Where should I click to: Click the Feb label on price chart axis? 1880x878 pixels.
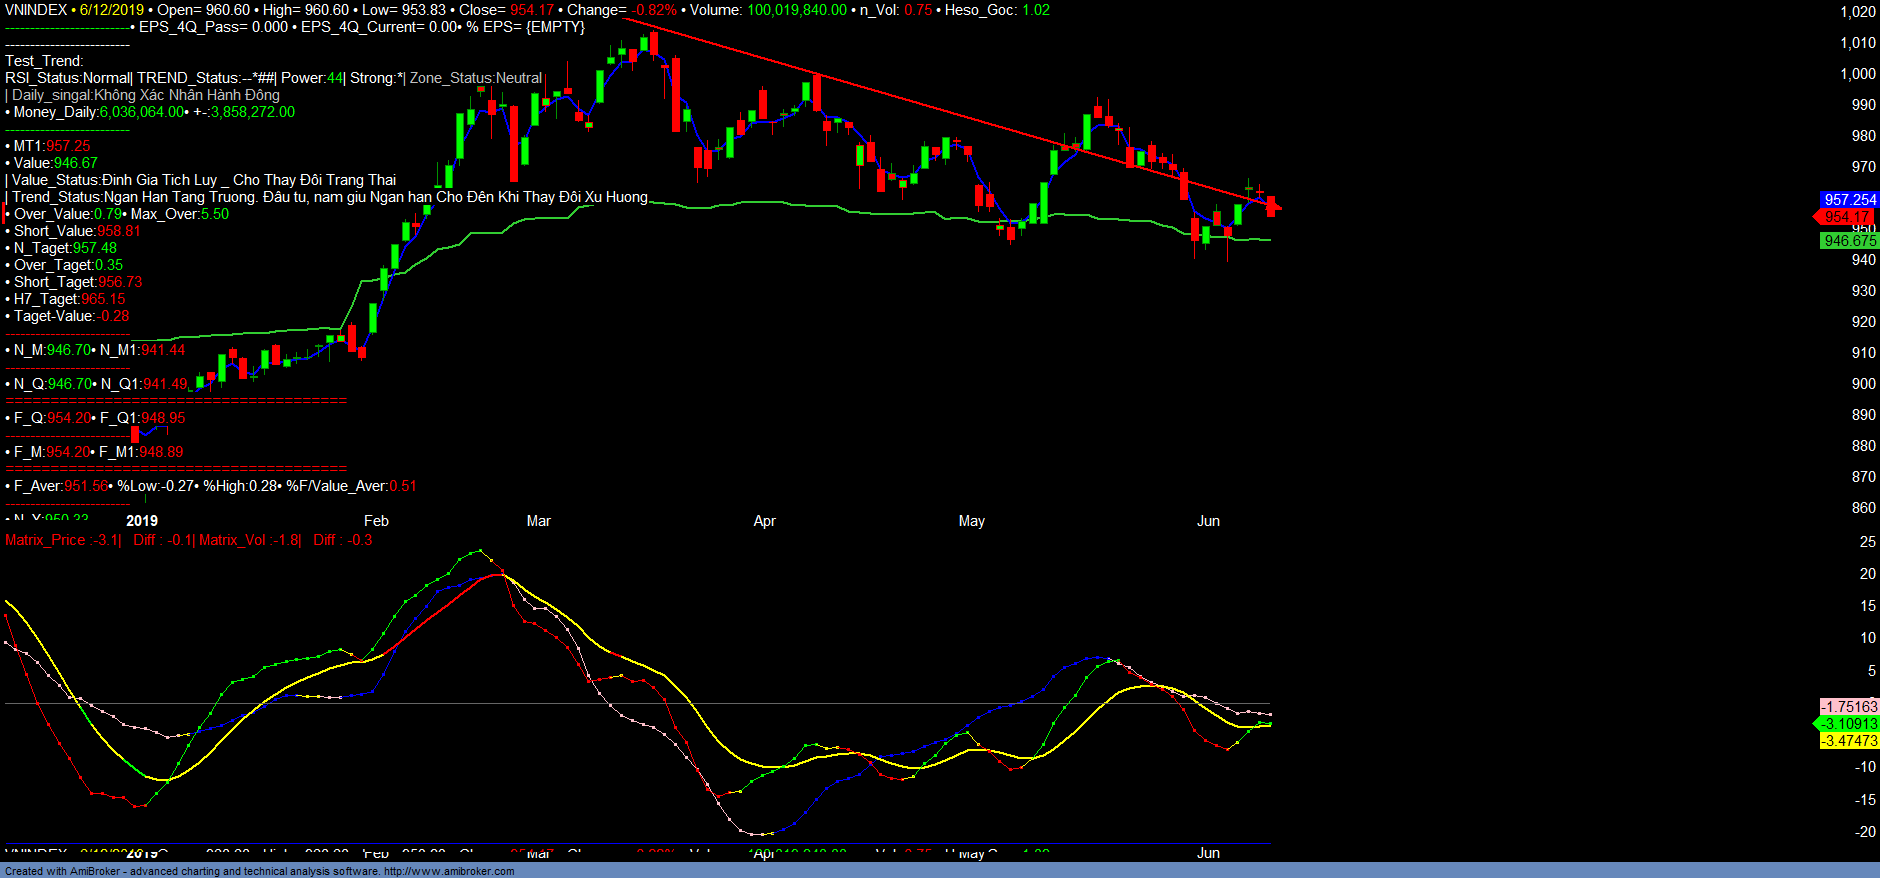coord(376,521)
